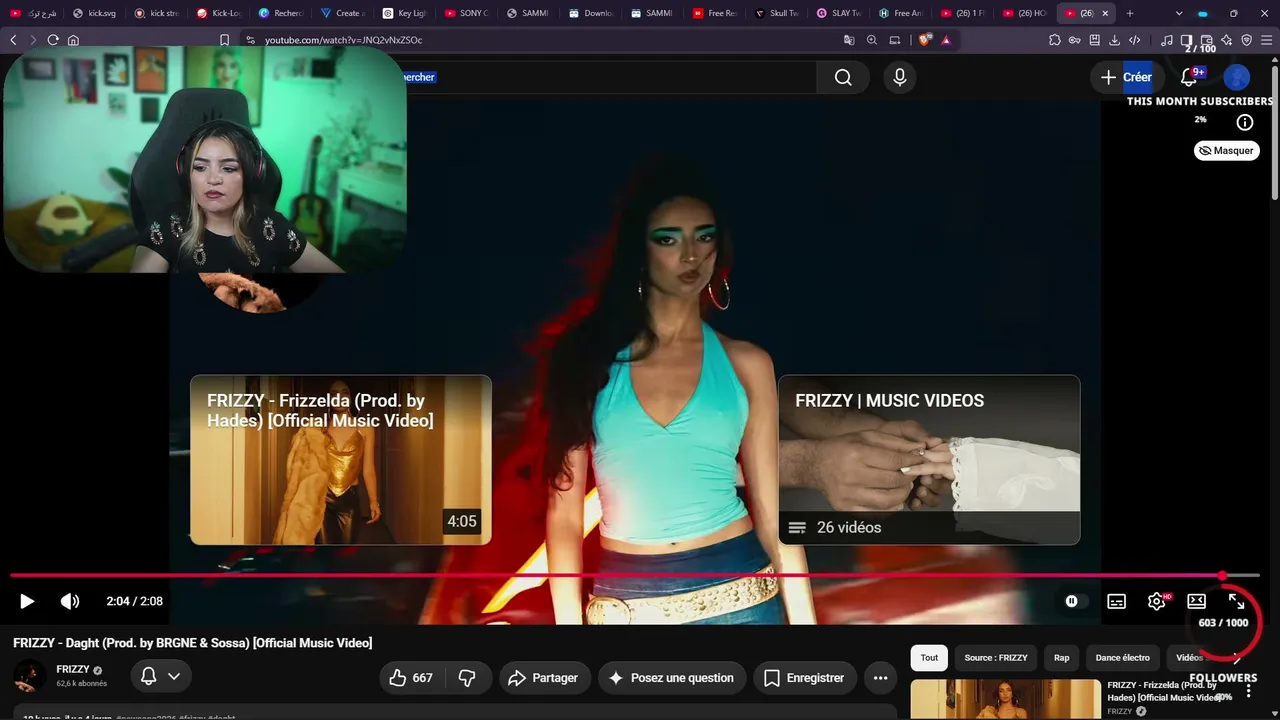Open the Brave Leo AI sparkle icon

(1227, 40)
